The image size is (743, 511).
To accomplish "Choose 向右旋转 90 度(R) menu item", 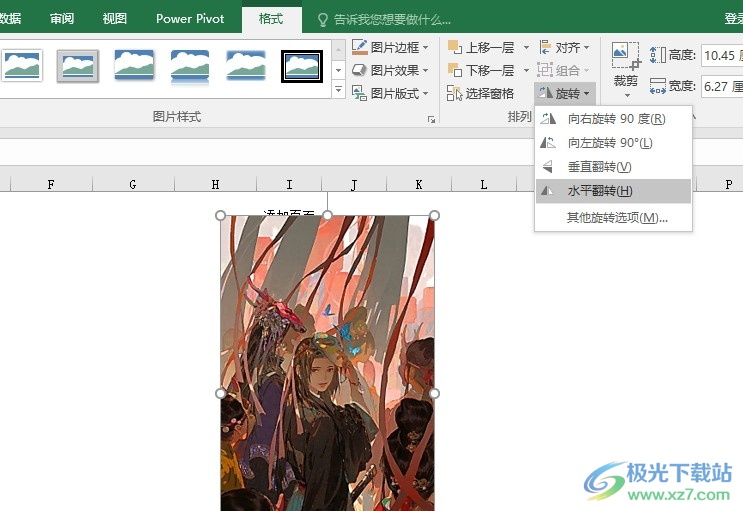I will 613,119.
